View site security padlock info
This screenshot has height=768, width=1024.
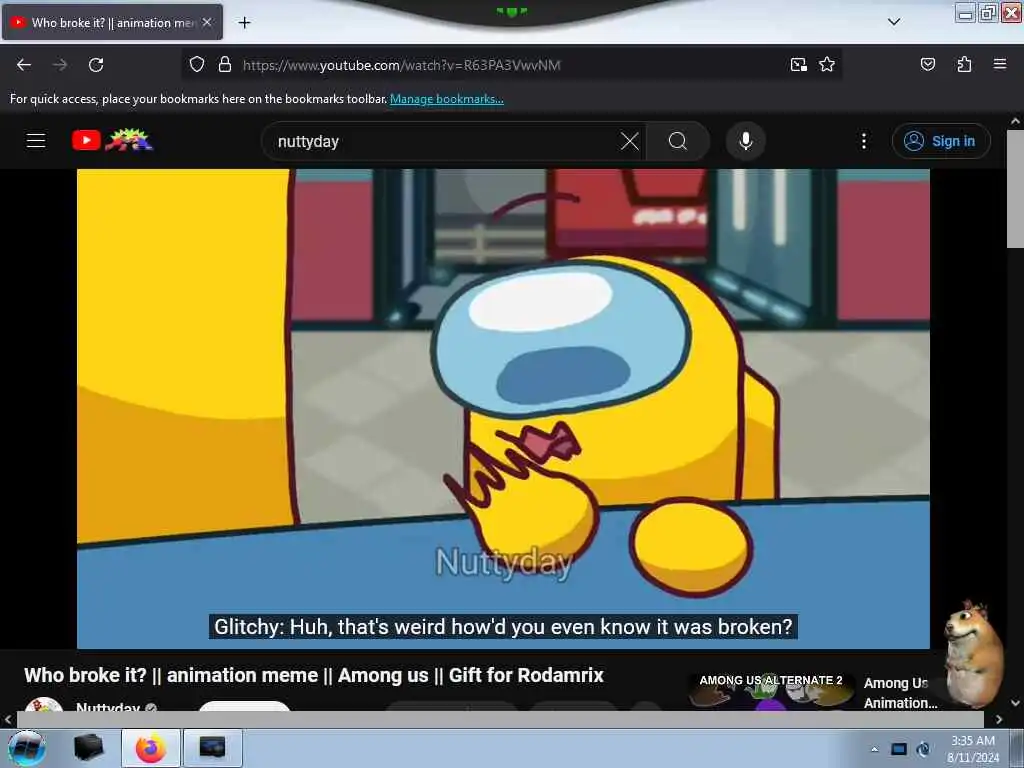coord(225,64)
